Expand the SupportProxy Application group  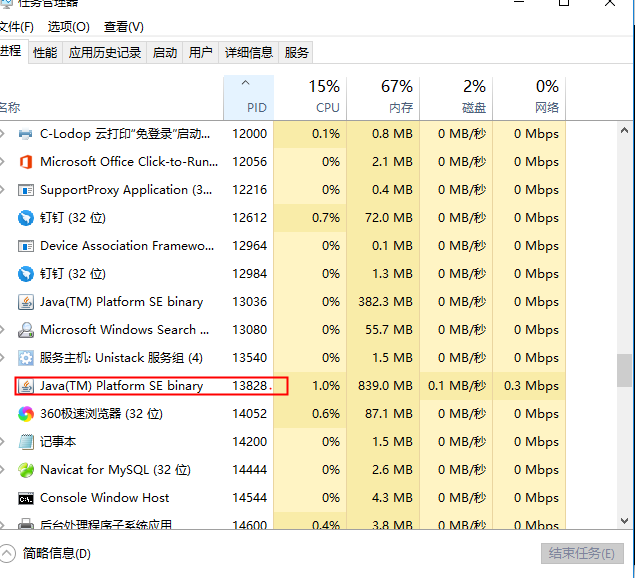point(2,190)
